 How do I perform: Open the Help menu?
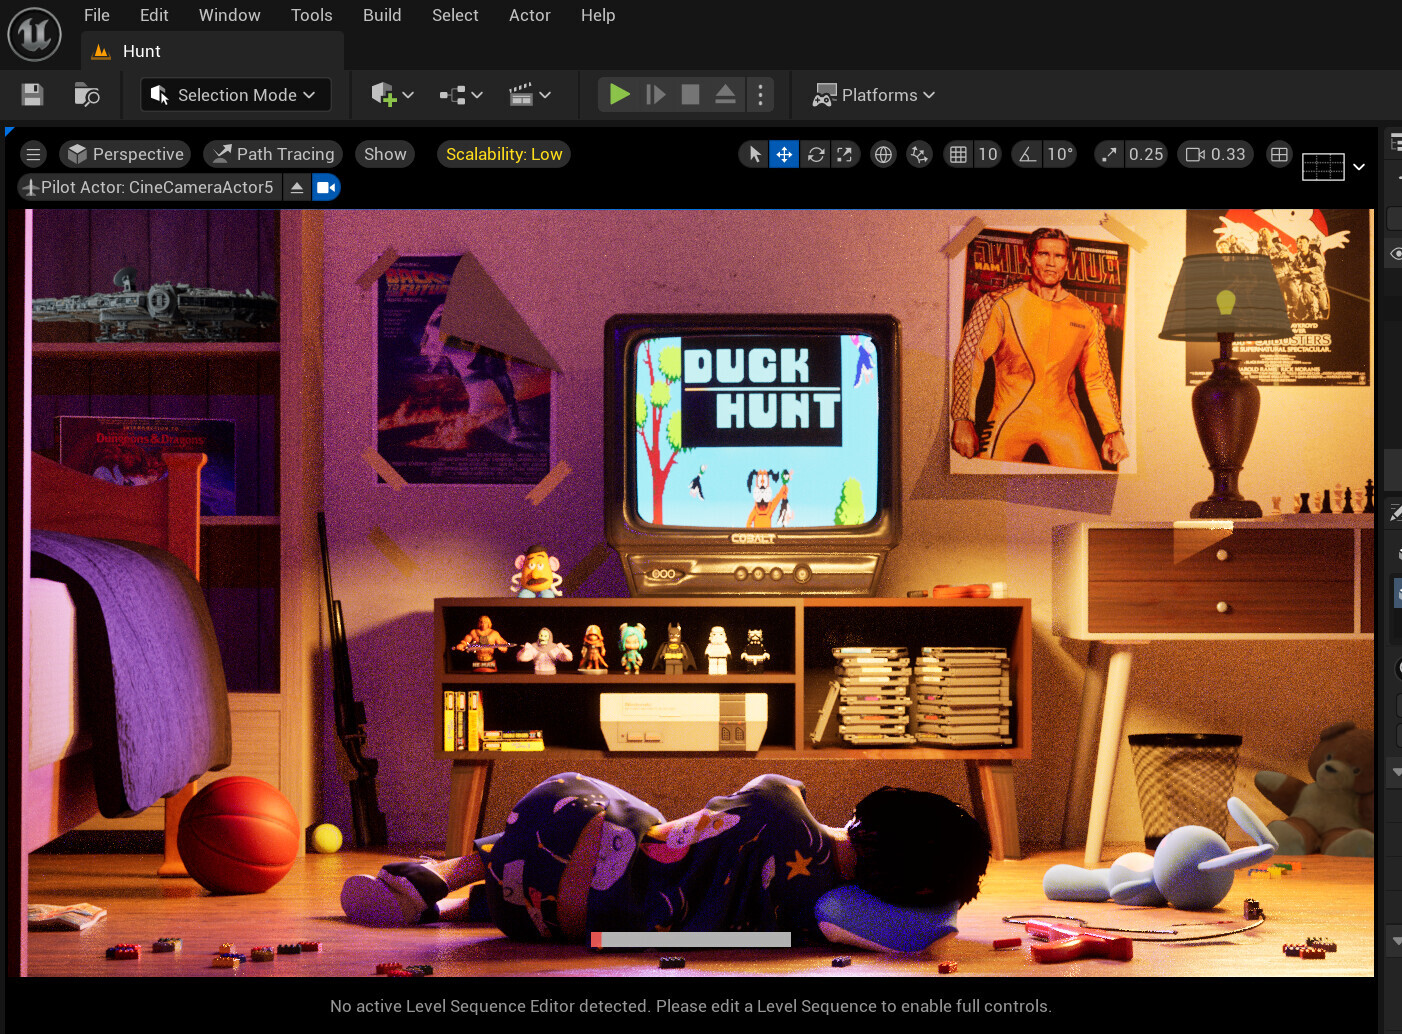[598, 15]
